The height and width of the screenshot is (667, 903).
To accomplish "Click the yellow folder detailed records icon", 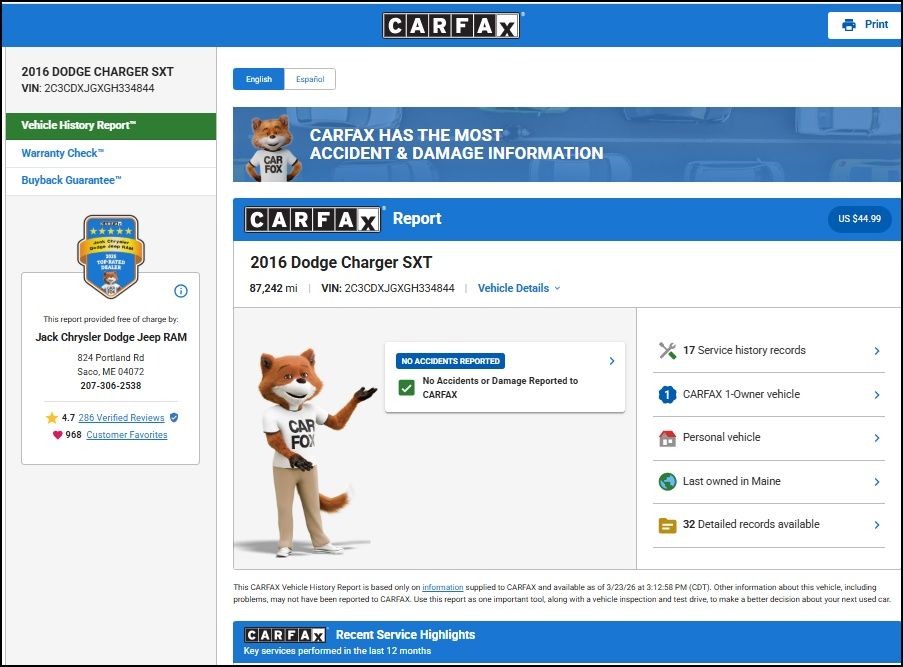I will click(x=668, y=525).
